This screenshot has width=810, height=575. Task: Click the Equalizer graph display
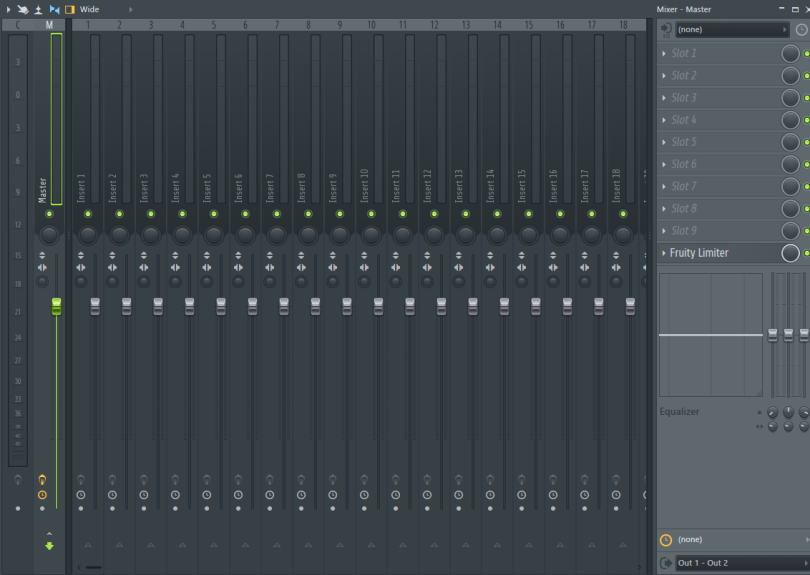(x=711, y=335)
